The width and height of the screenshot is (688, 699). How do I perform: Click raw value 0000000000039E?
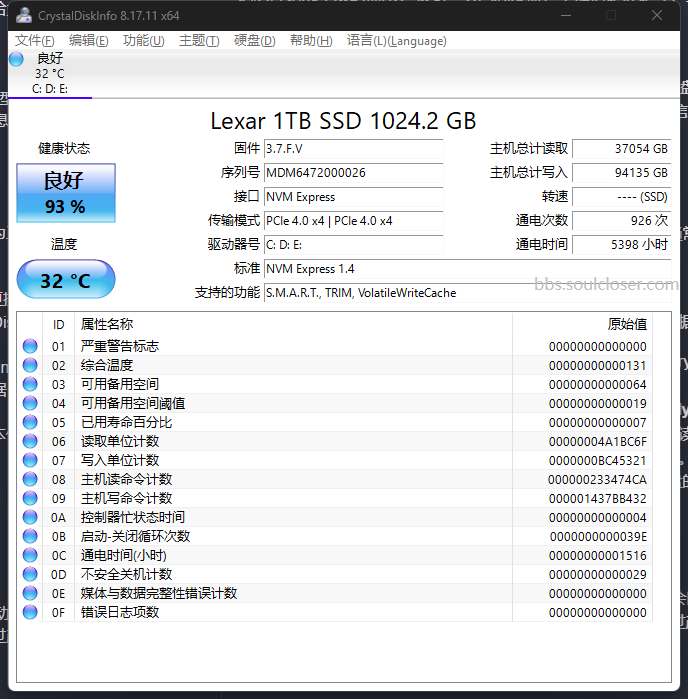tap(598, 537)
